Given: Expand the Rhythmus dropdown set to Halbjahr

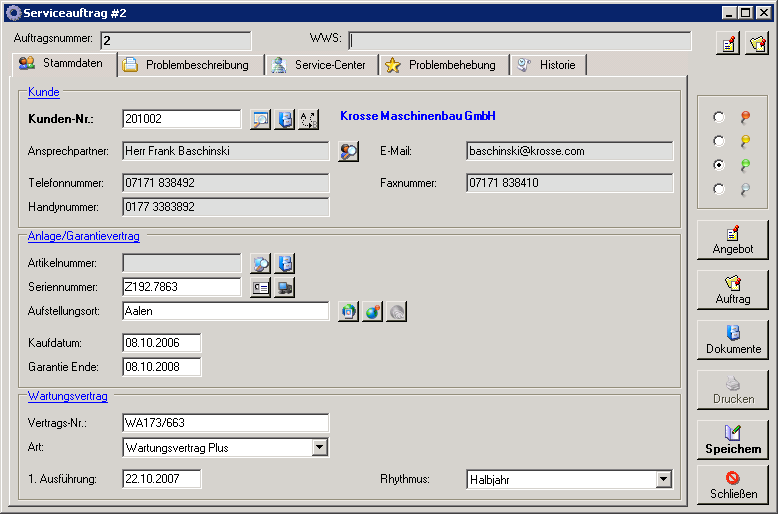Looking at the screenshot, I should click(663, 480).
